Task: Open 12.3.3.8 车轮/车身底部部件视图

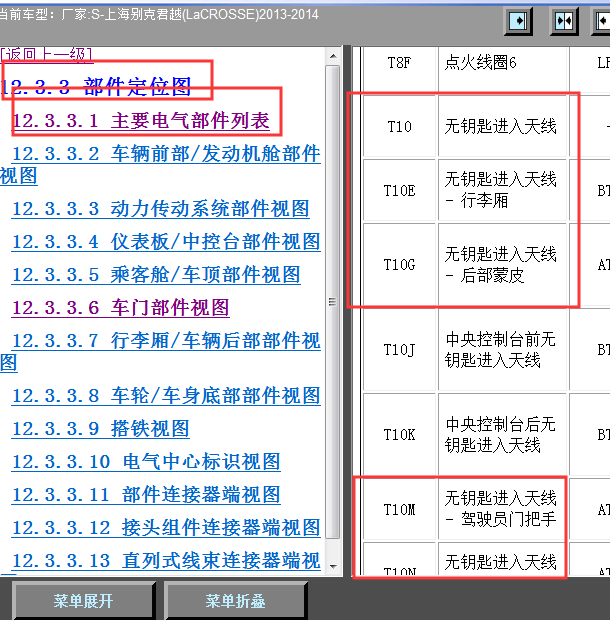Action: 166,395
